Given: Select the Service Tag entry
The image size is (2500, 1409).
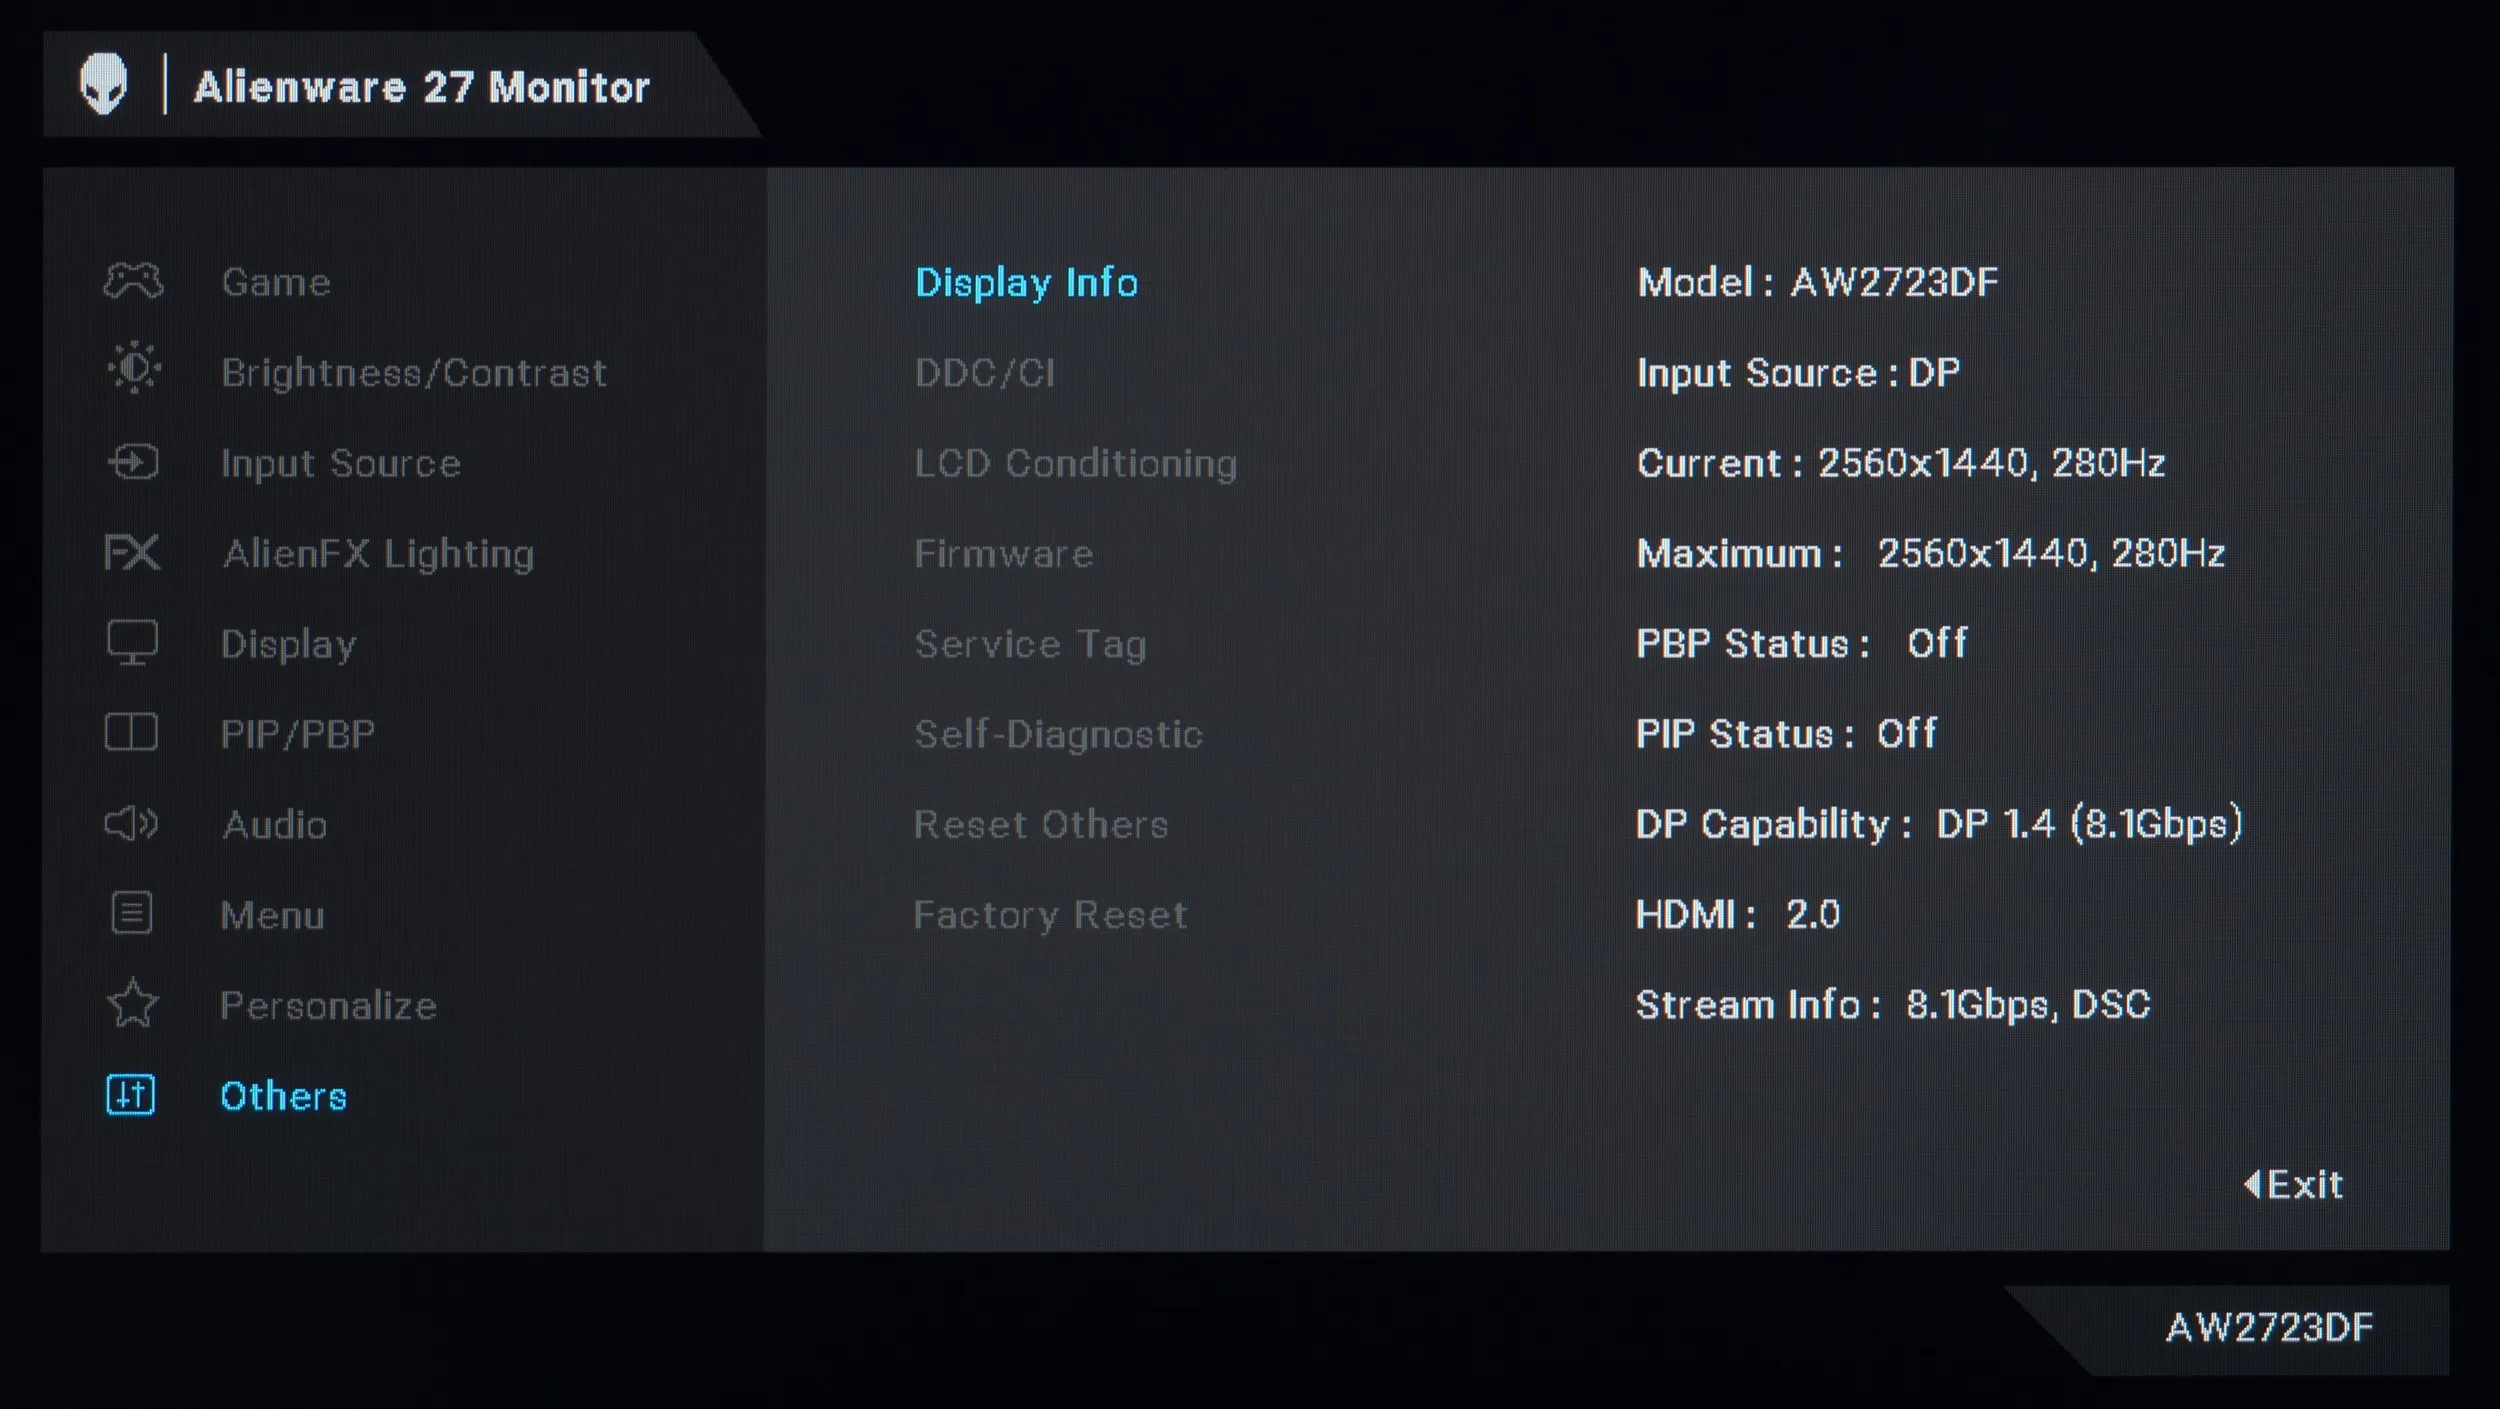Looking at the screenshot, I should click(x=1030, y=645).
